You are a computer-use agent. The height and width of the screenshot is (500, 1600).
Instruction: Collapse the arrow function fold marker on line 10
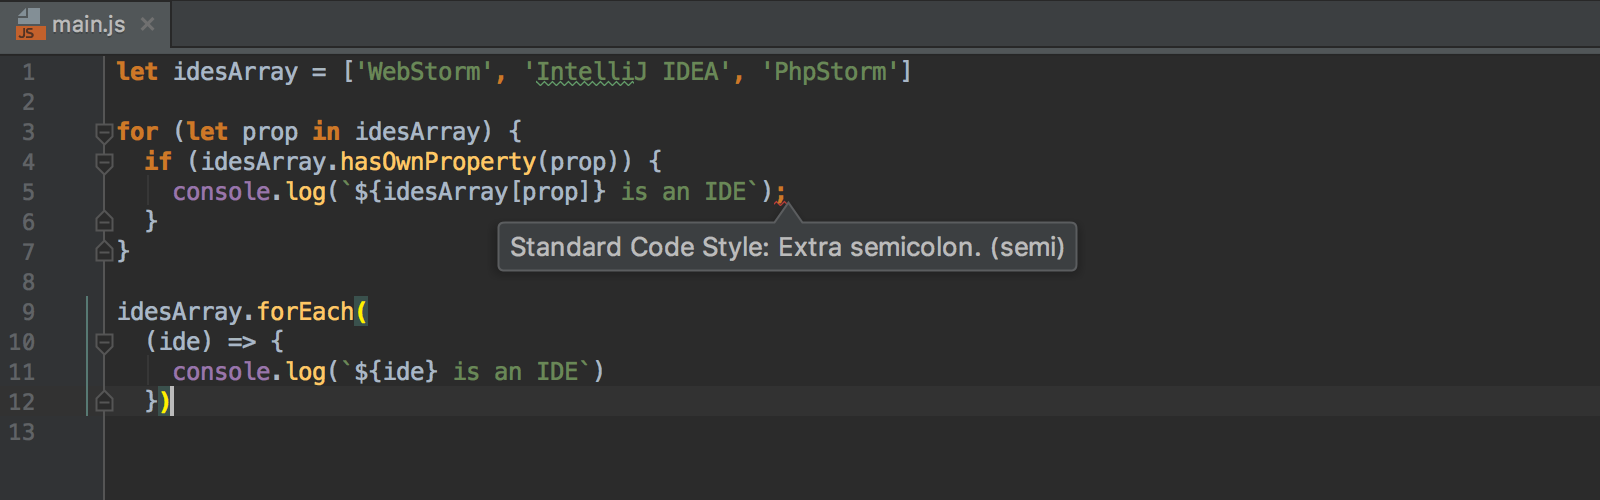[104, 342]
